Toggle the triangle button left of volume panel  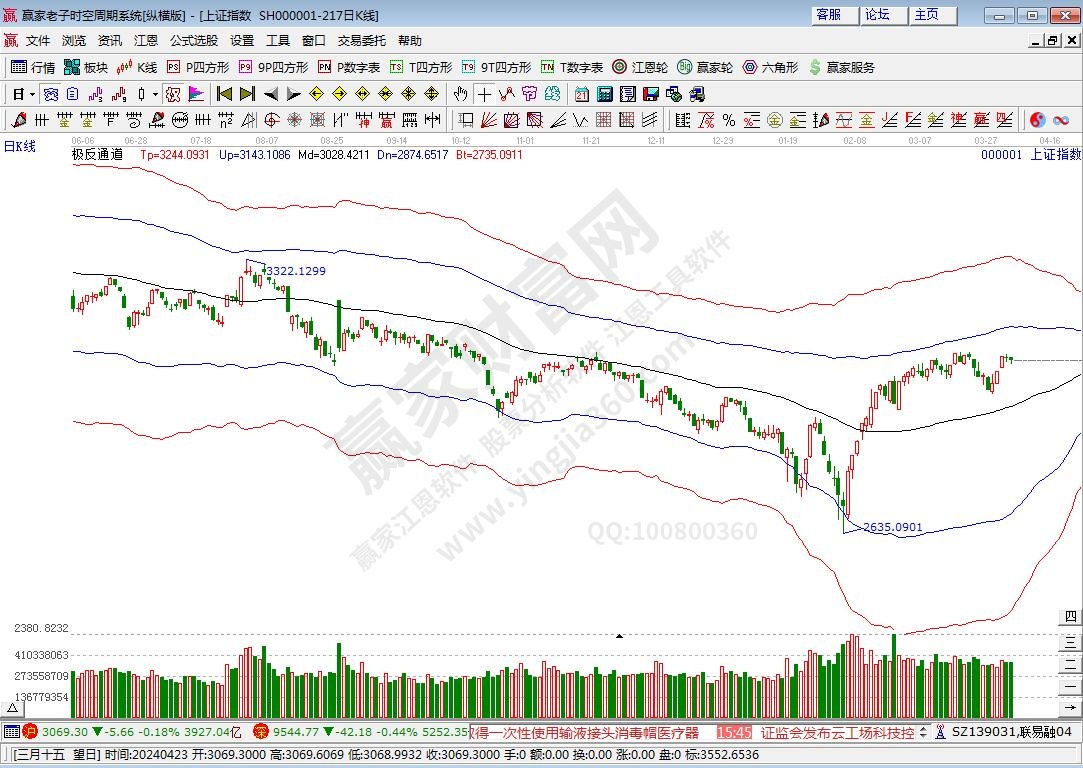tap(620, 635)
